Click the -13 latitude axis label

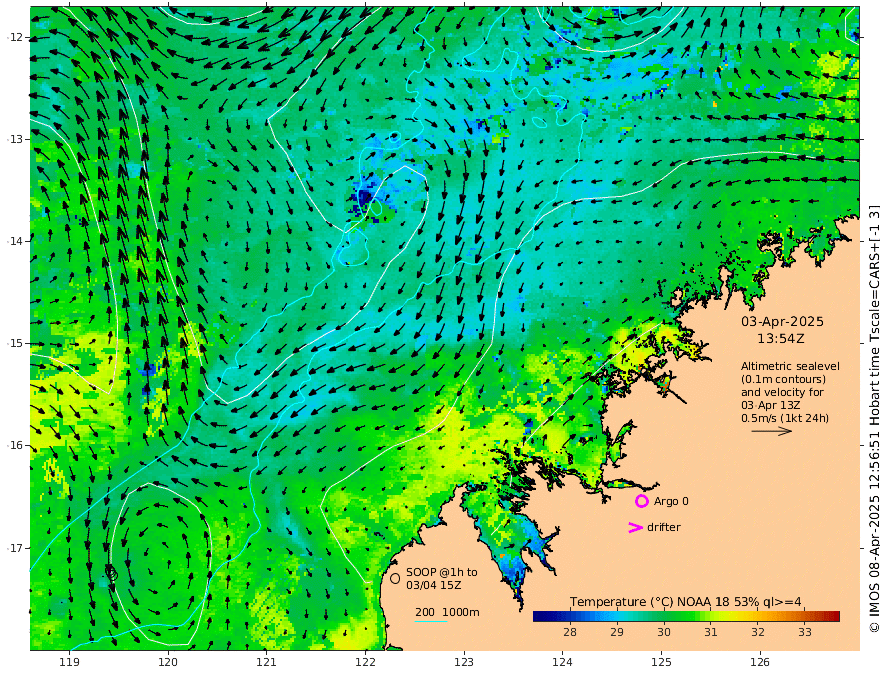pos(15,139)
